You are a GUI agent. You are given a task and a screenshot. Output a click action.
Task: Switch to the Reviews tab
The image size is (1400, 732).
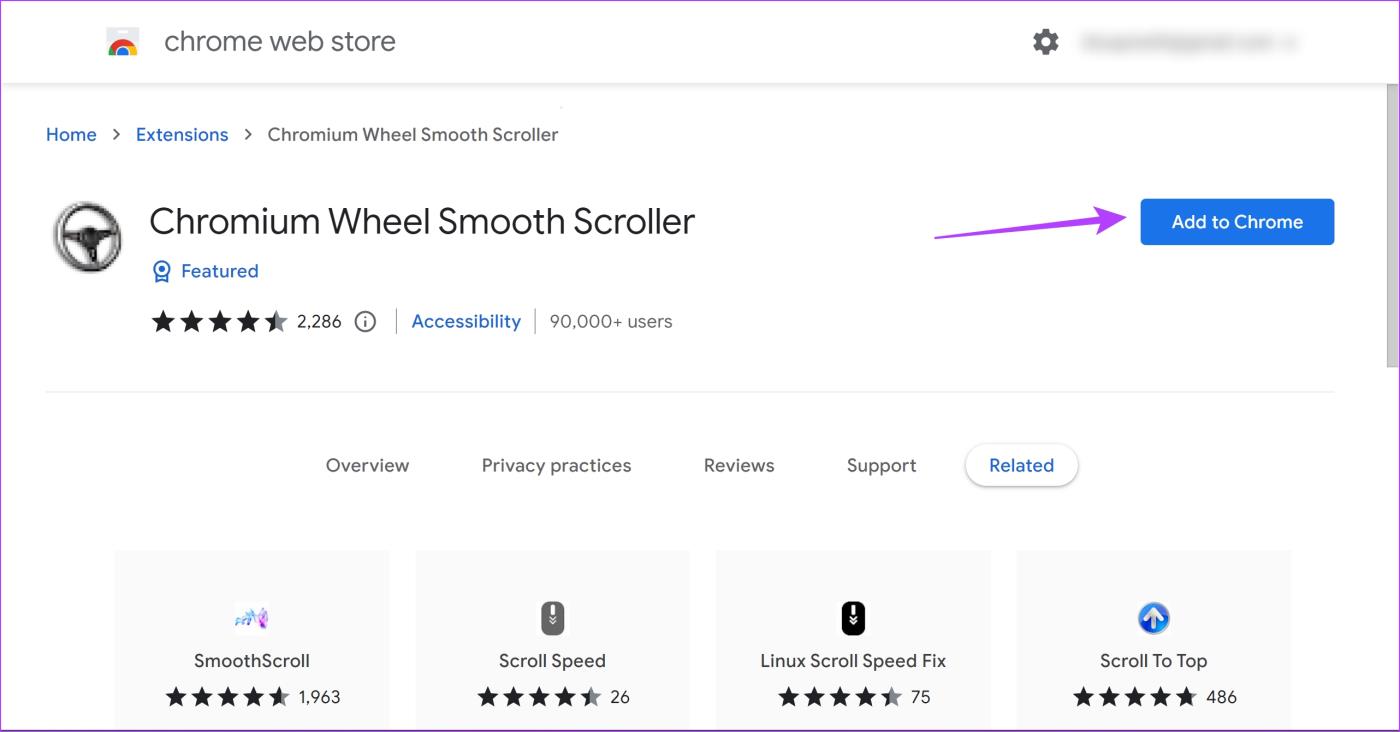tap(738, 465)
